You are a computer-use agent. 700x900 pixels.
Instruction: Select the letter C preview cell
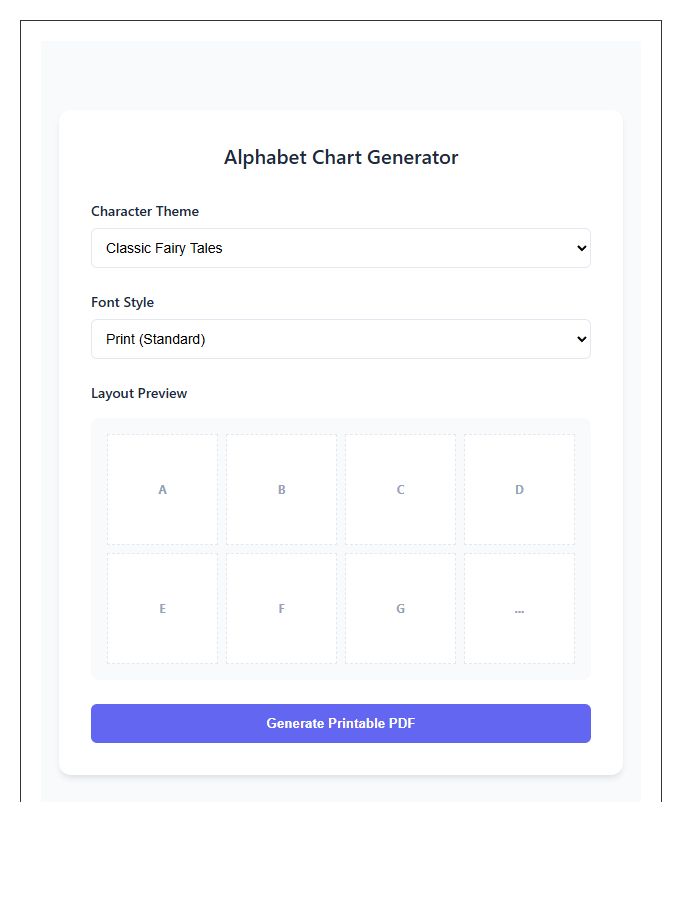pos(400,489)
